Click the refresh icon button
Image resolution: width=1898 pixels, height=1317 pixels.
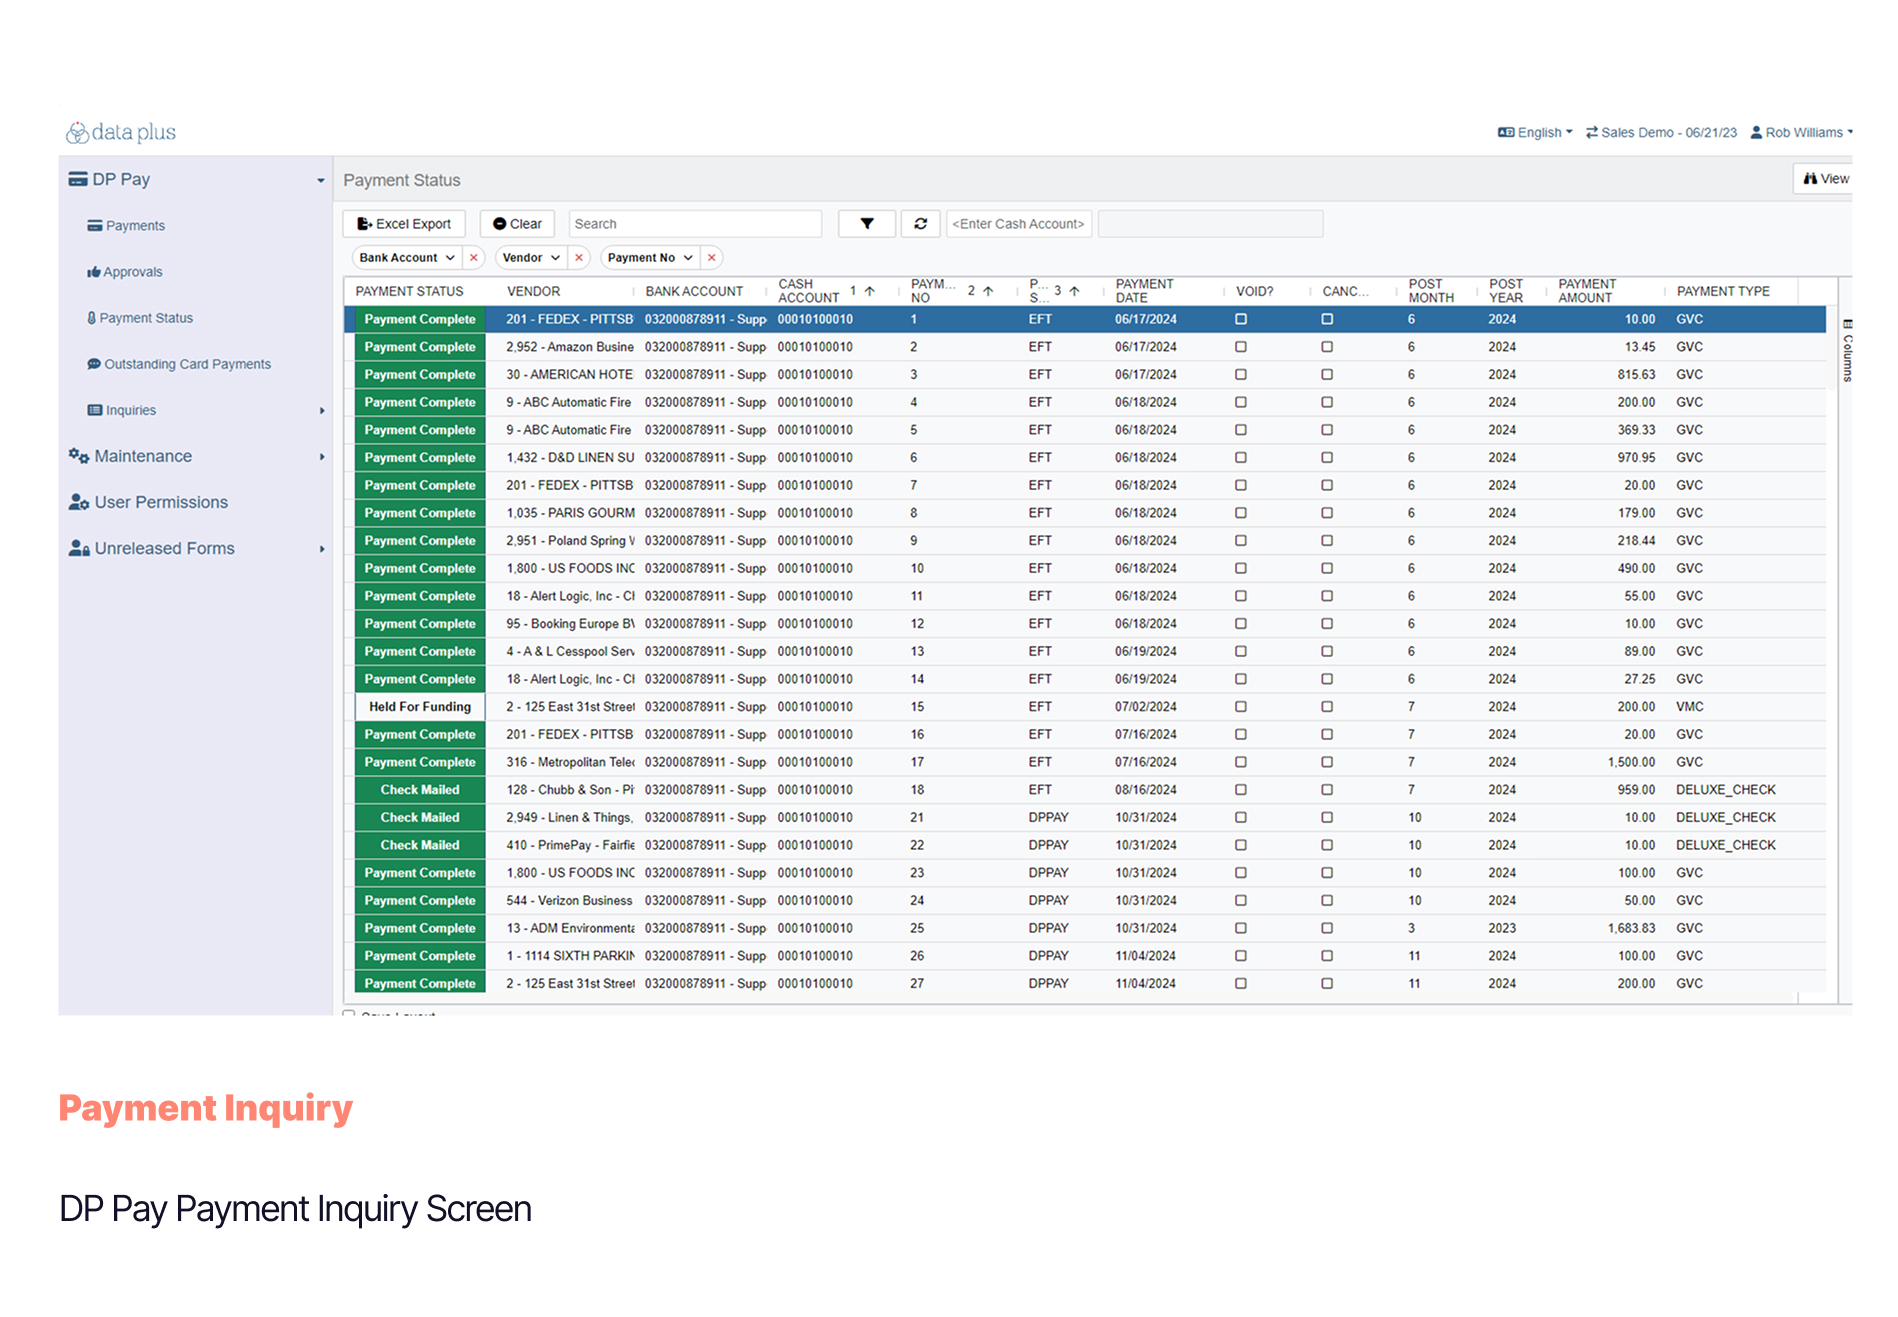tap(920, 224)
